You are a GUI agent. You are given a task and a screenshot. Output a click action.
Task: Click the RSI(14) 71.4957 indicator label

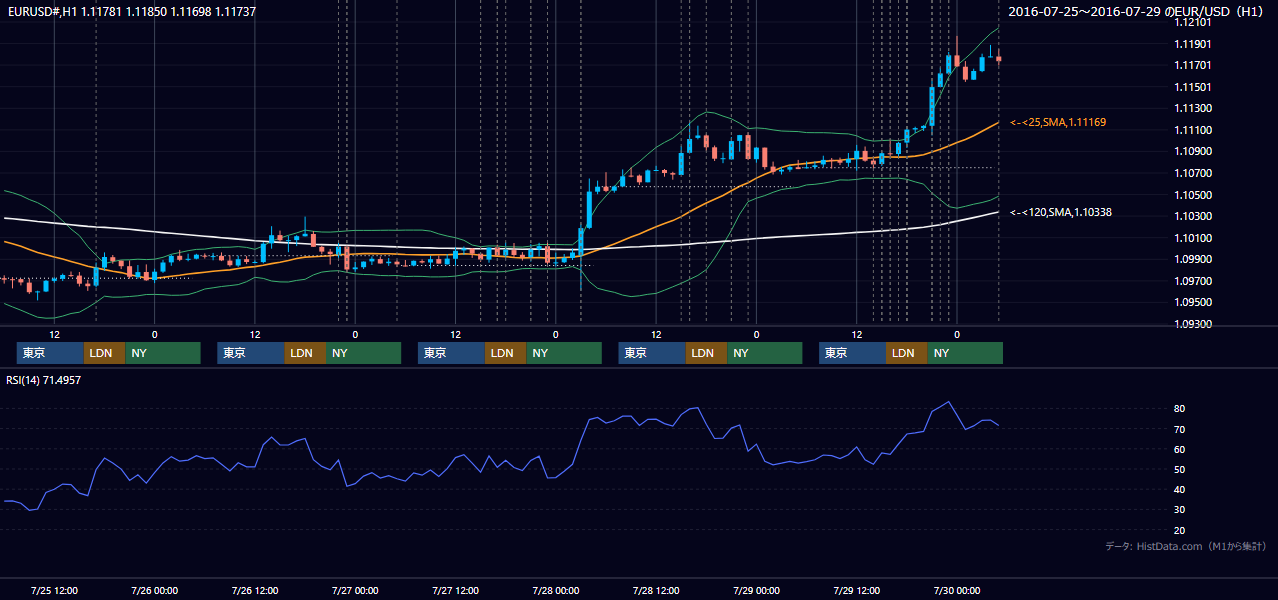[44, 380]
